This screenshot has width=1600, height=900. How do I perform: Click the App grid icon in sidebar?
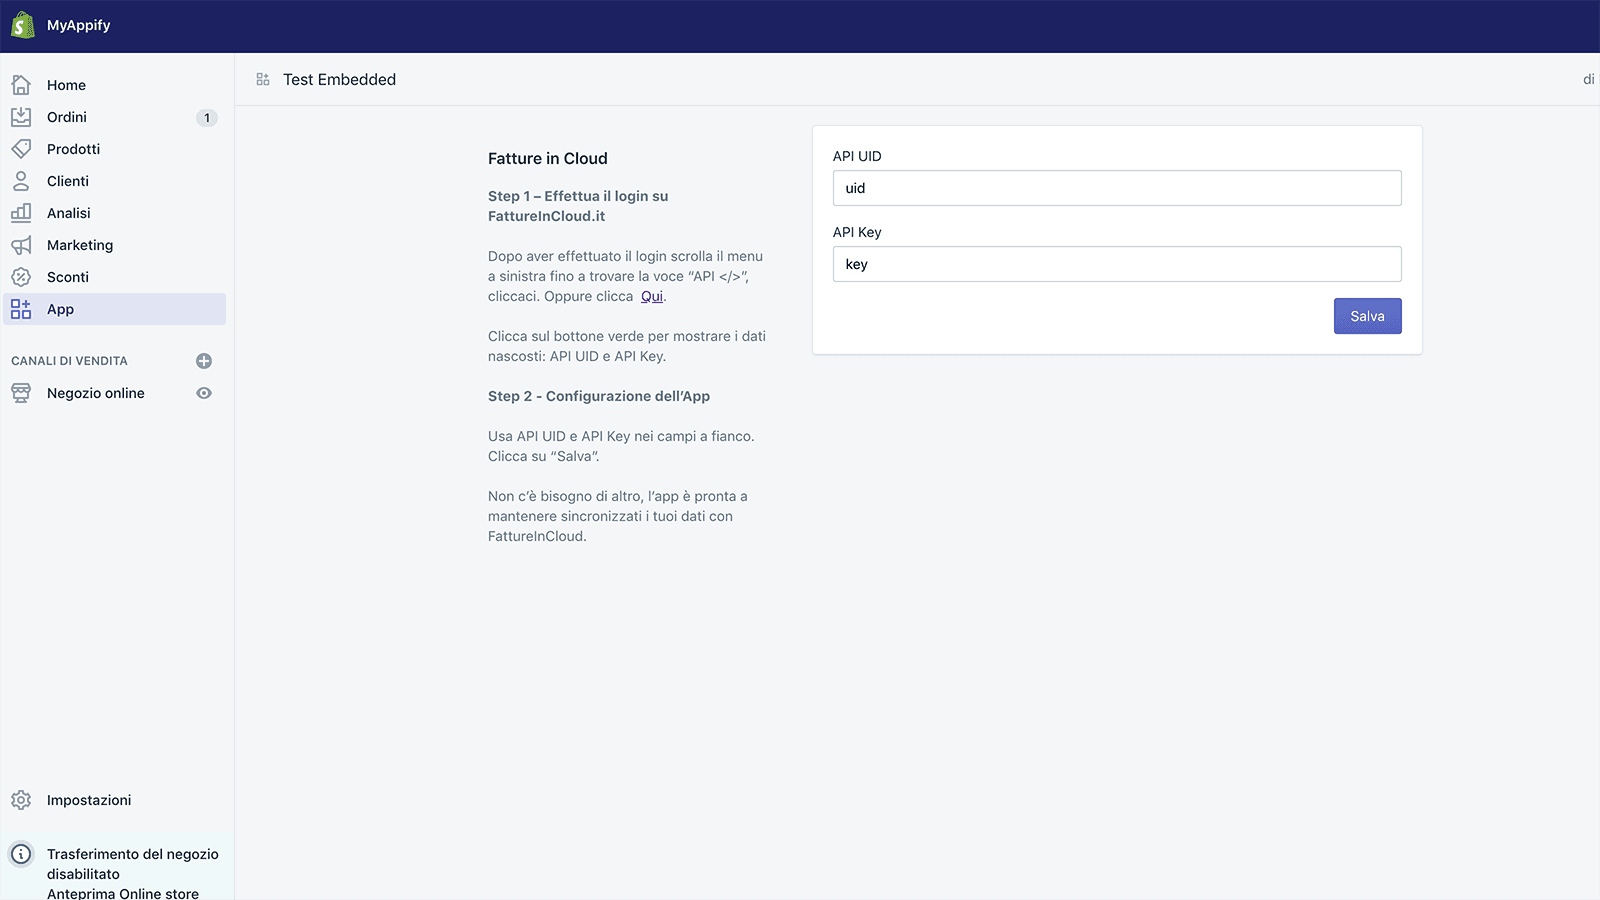21,309
